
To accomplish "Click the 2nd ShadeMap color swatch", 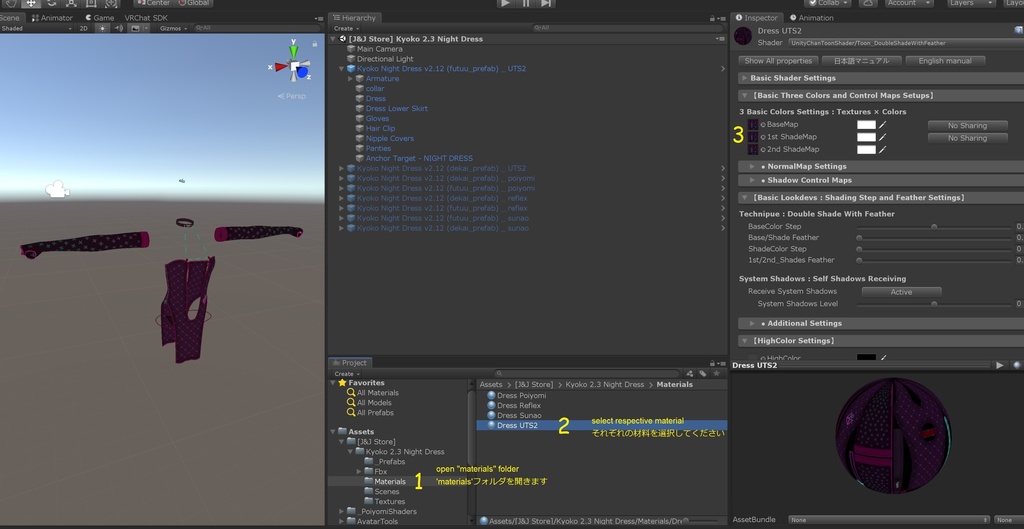I will [x=866, y=150].
